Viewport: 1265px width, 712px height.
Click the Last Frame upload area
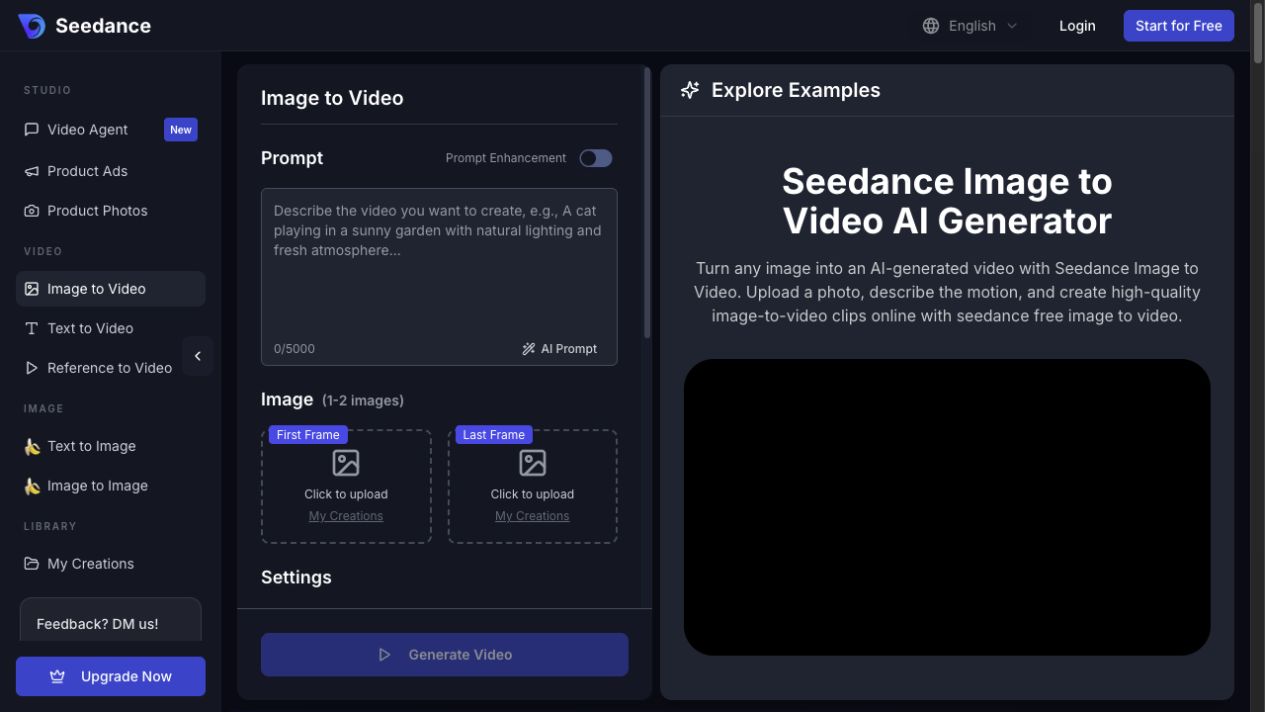click(x=533, y=487)
